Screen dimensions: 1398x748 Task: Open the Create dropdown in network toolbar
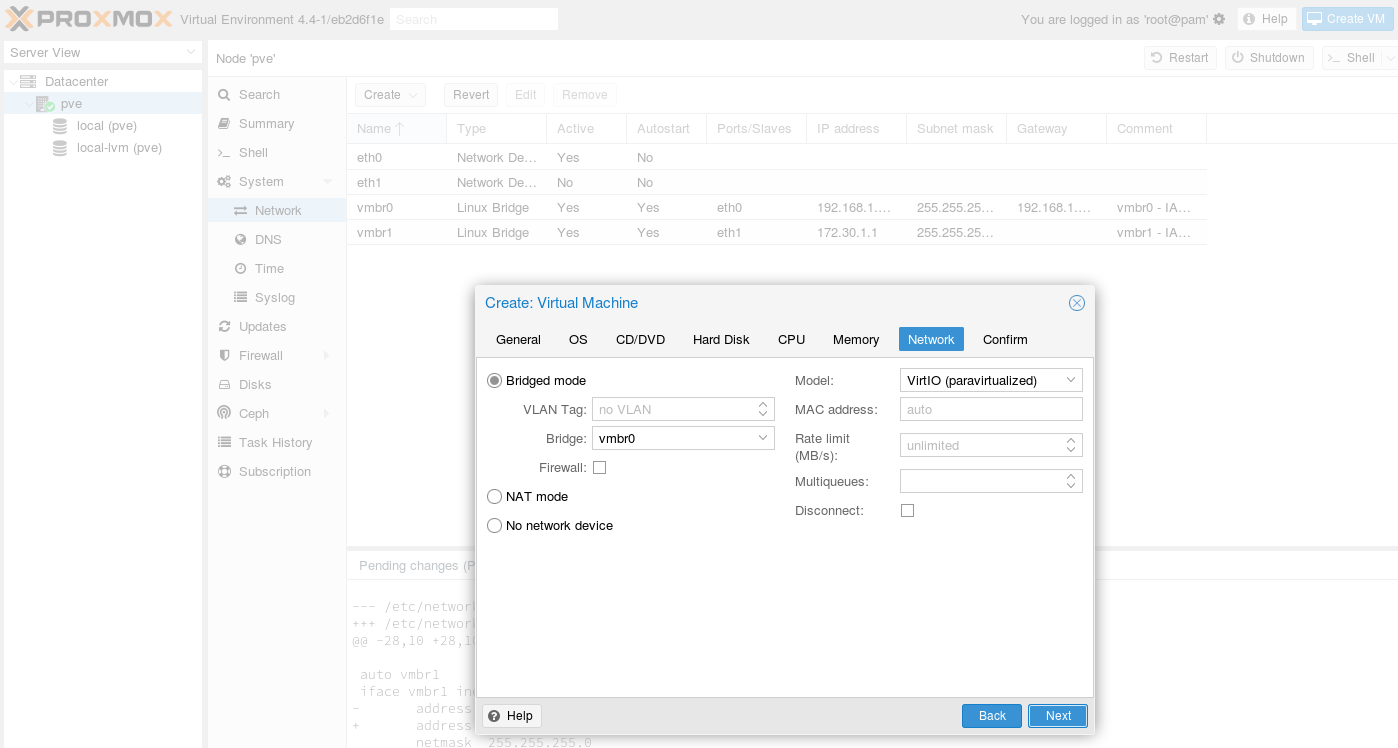pyautogui.click(x=390, y=95)
